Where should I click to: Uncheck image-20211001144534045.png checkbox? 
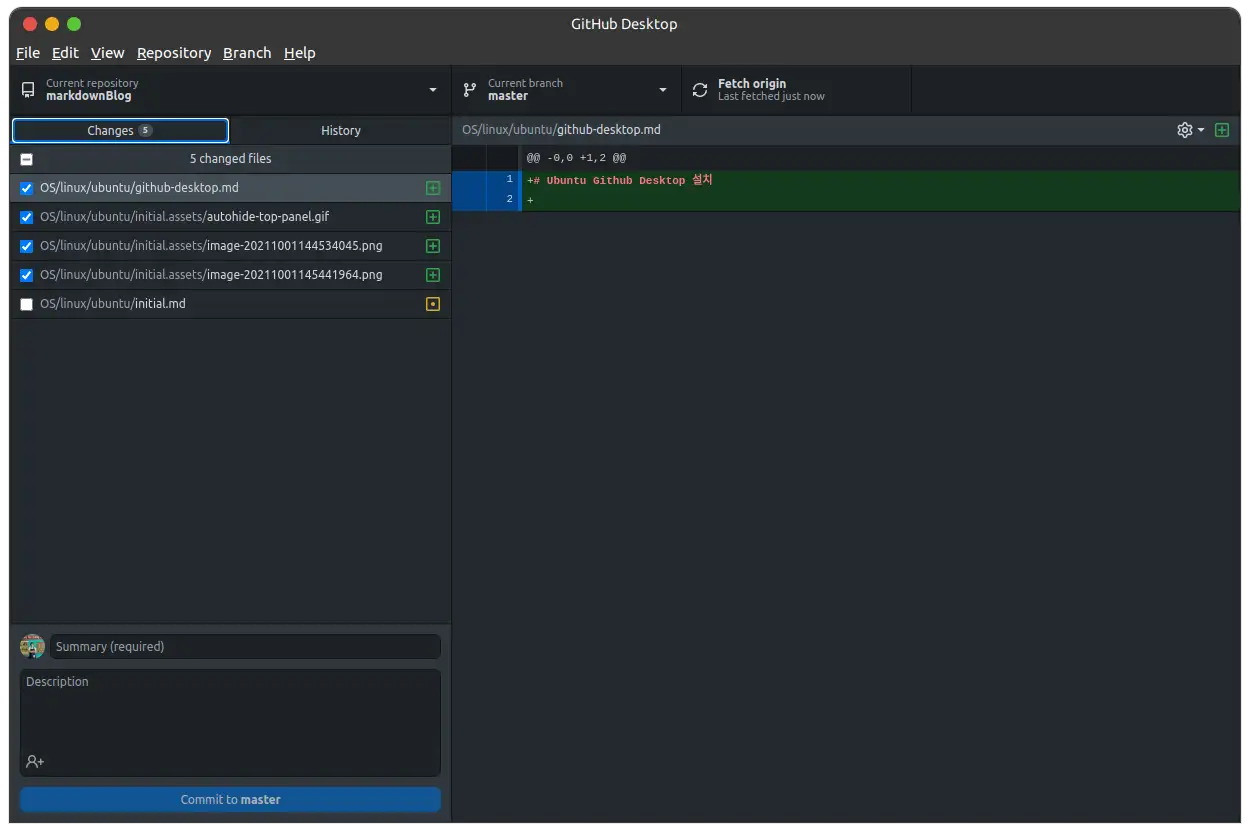[27, 246]
